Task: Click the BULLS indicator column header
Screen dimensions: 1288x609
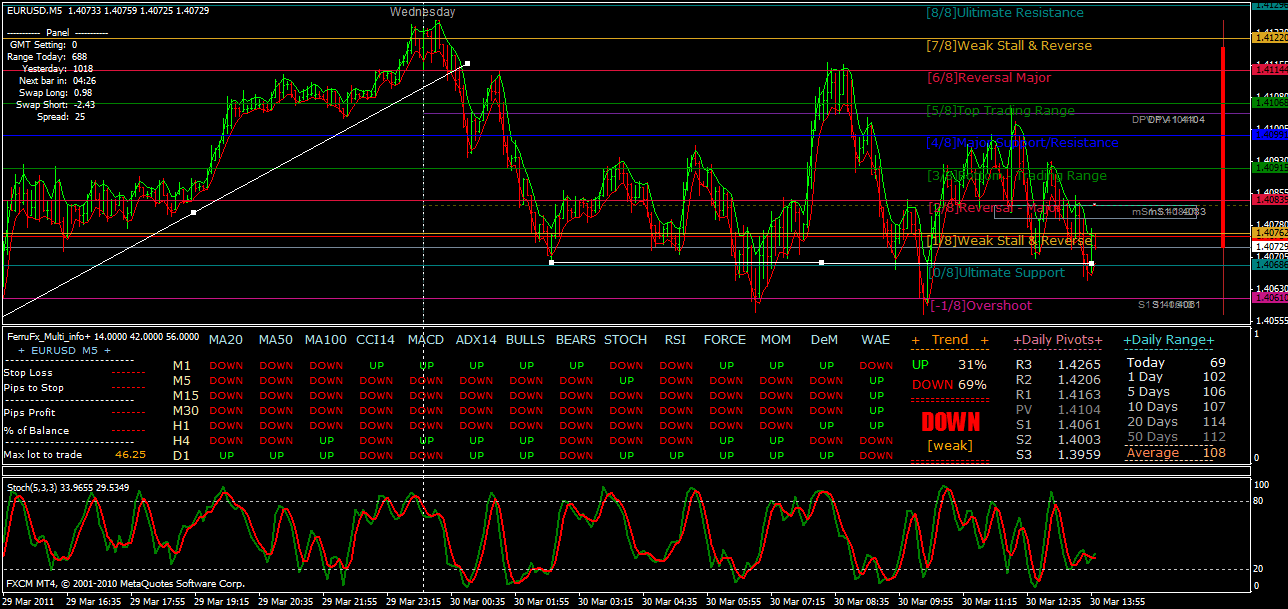Action: click(525, 340)
